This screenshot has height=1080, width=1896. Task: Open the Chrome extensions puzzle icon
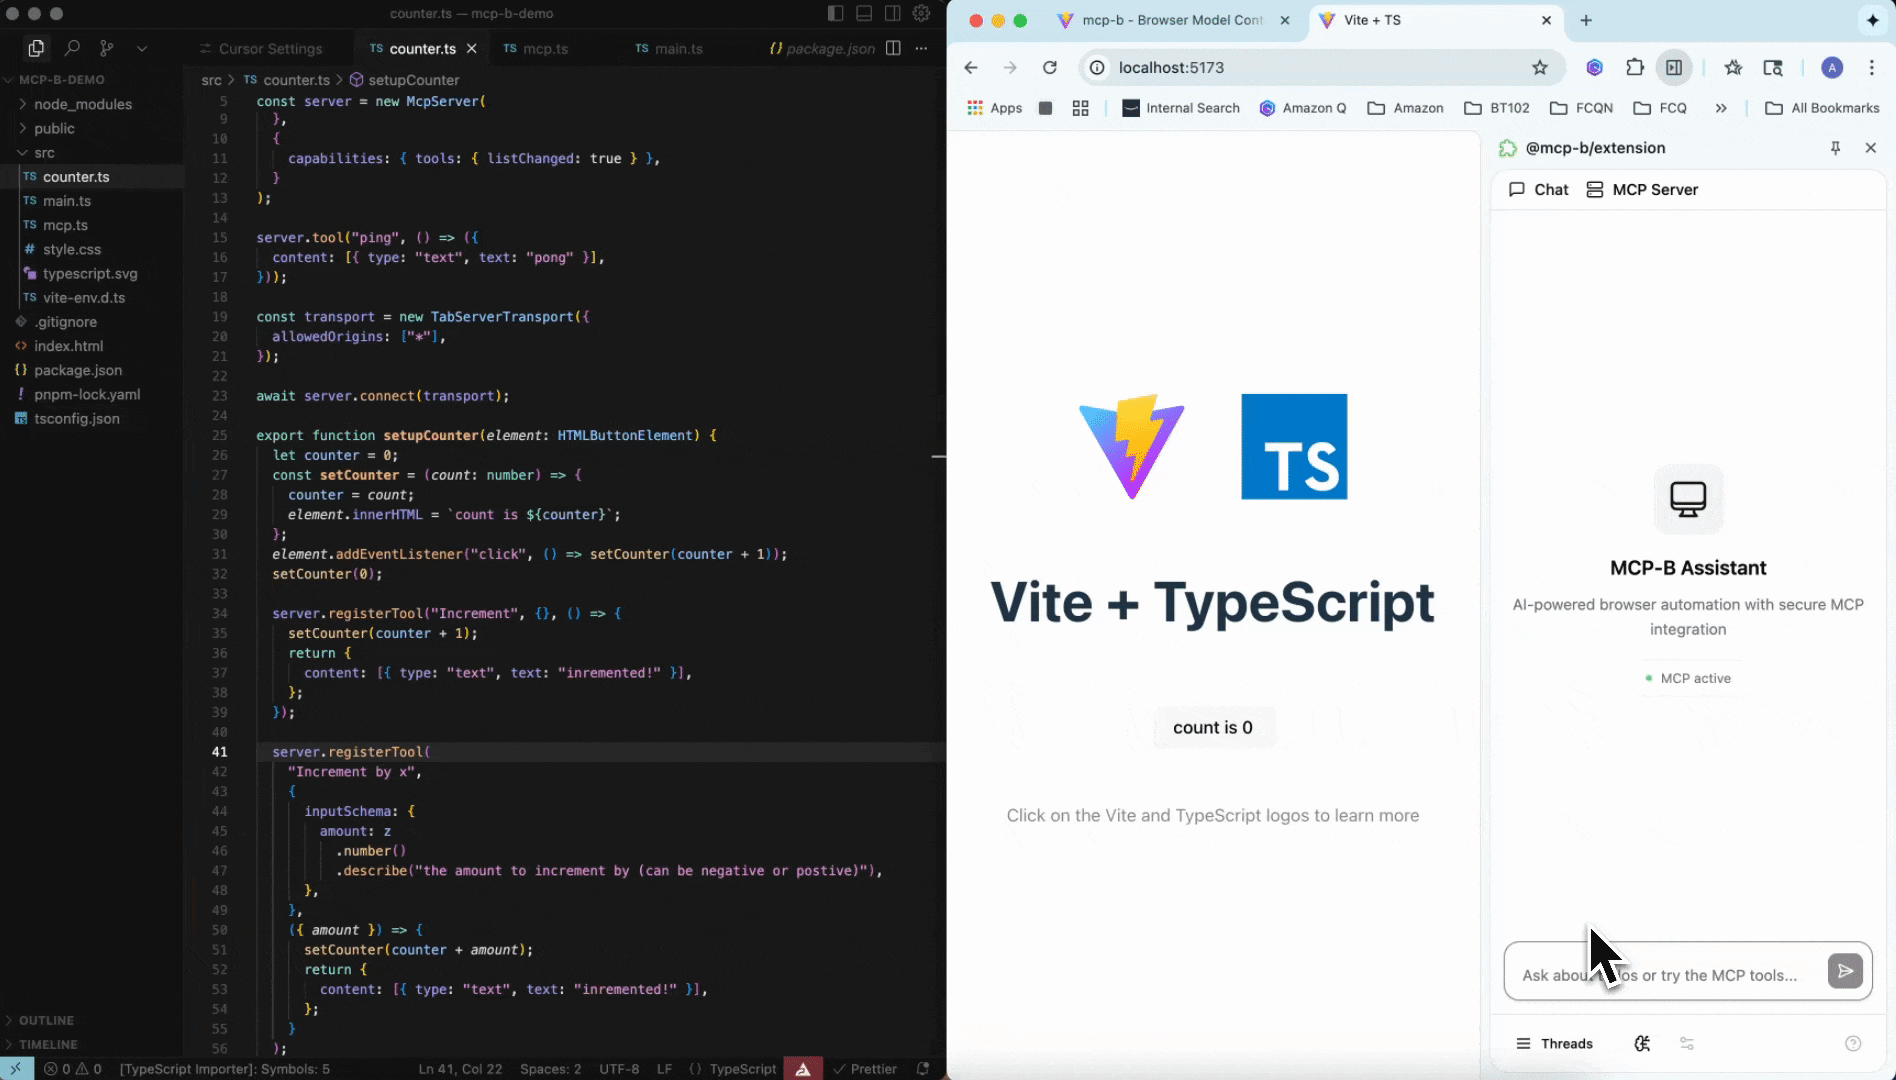1634,68
